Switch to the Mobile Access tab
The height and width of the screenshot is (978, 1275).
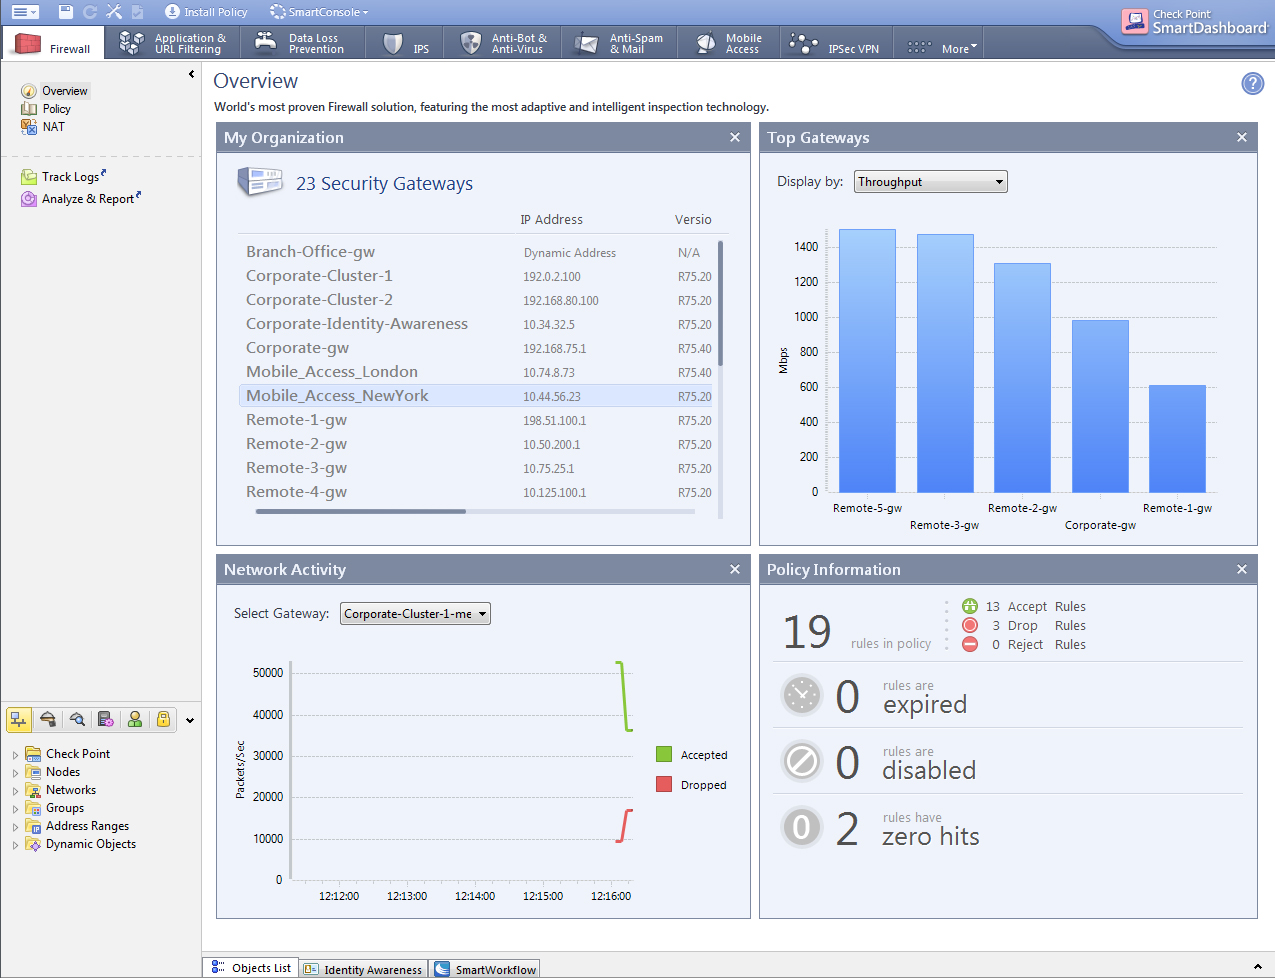730,43
